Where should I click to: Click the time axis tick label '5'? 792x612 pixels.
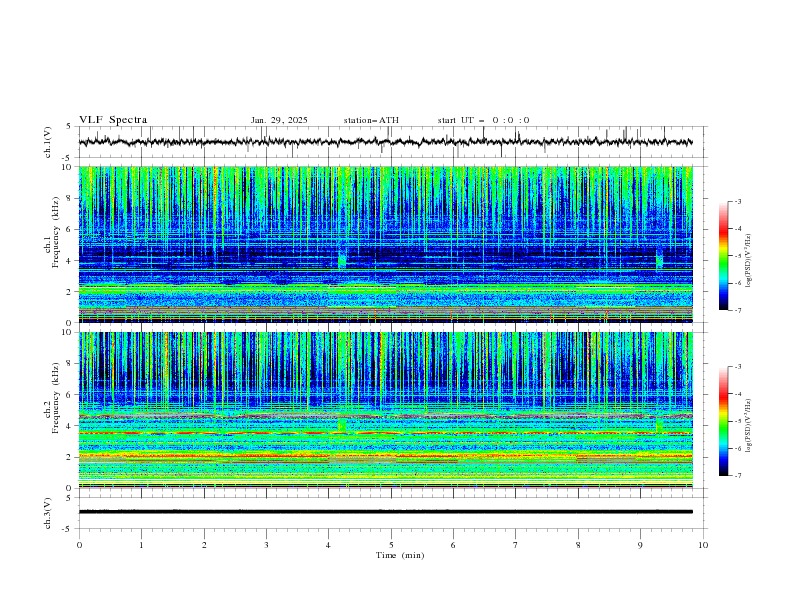click(391, 545)
